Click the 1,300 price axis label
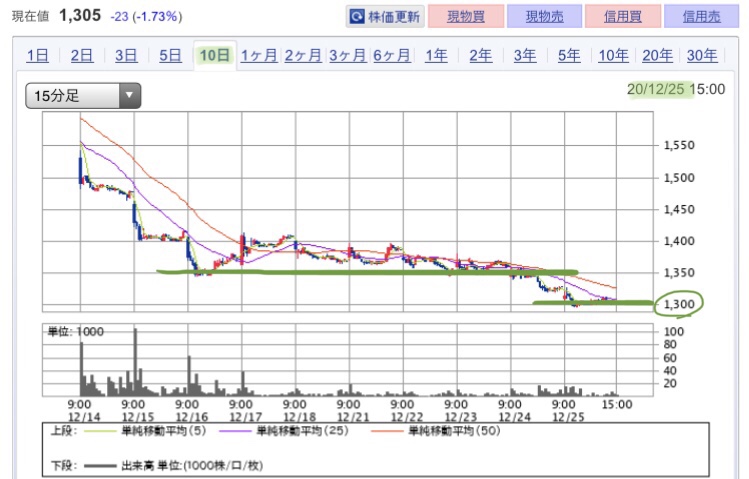Image resolution: width=749 pixels, height=479 pixels. click(x=679, y=304)
